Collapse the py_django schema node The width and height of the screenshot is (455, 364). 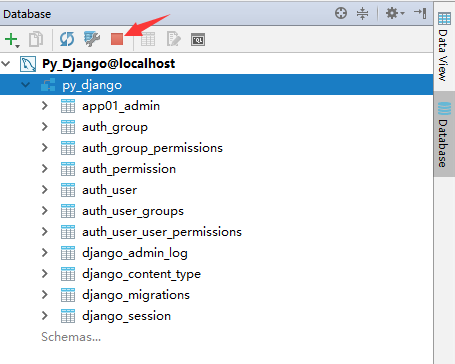[25, 85]
